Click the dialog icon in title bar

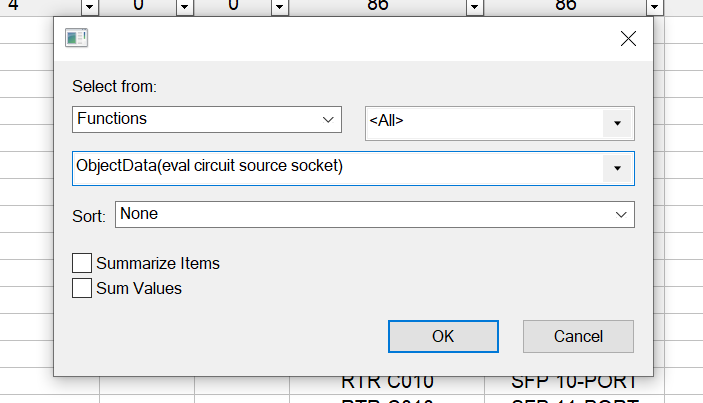tap(76, 39)
